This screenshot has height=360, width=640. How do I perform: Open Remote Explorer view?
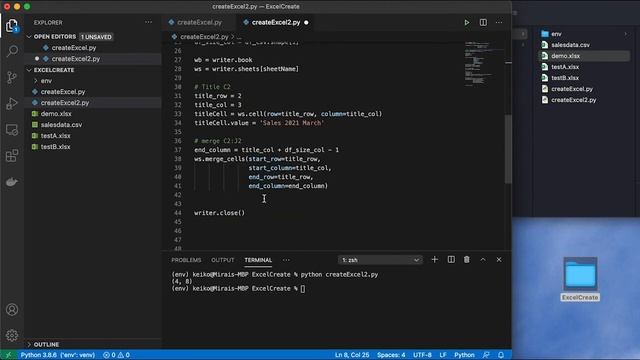coord(12,130)
